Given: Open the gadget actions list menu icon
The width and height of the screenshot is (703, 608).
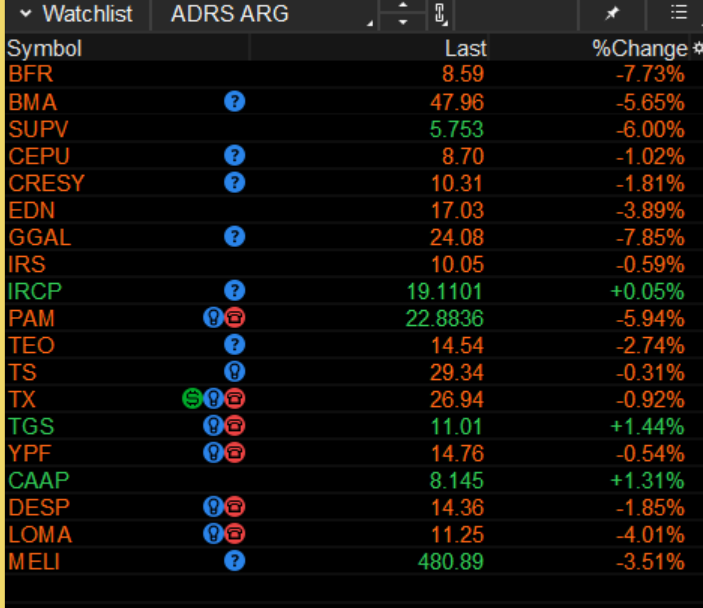Looking at the screenshot, I should [679, 13].
